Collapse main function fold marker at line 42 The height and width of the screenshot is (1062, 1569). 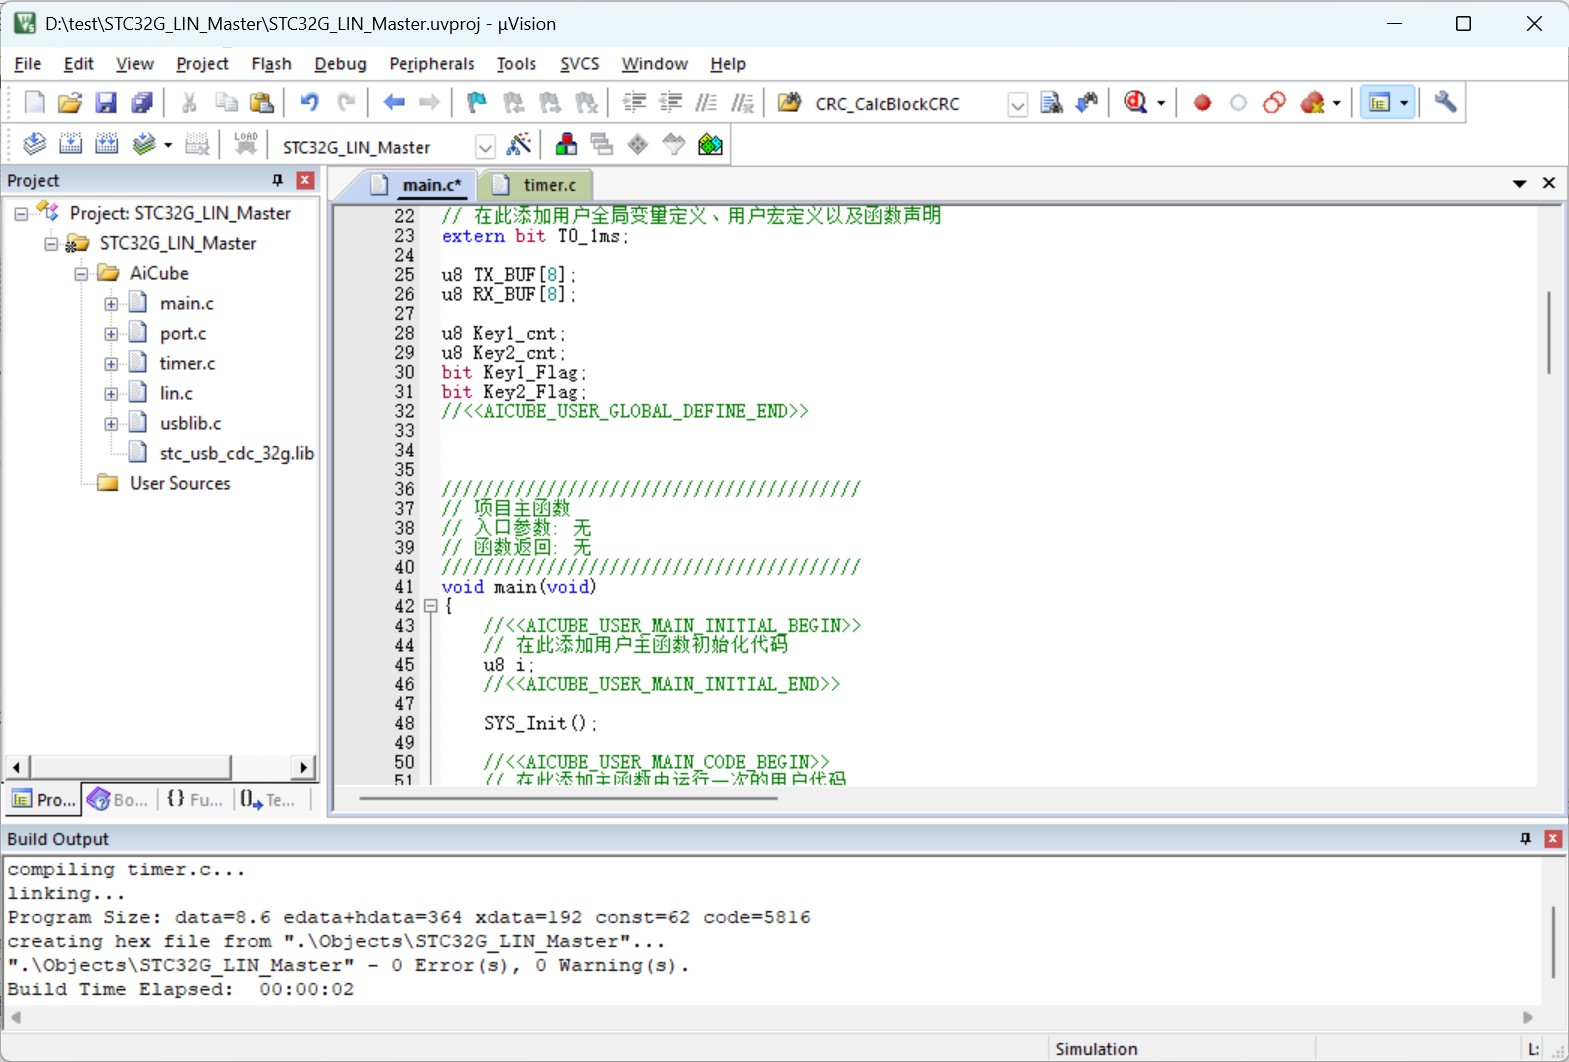(431, 606)
